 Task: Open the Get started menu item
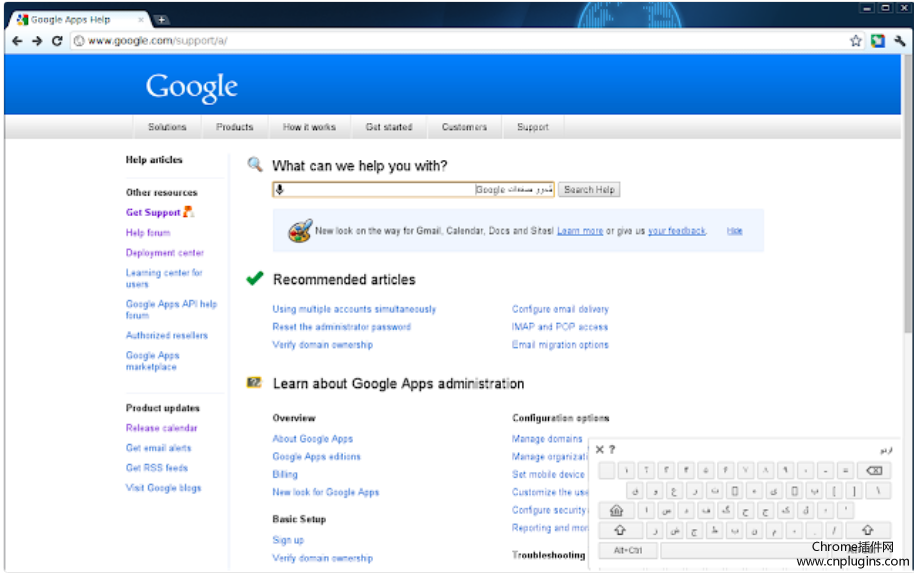tap(389, 127)
